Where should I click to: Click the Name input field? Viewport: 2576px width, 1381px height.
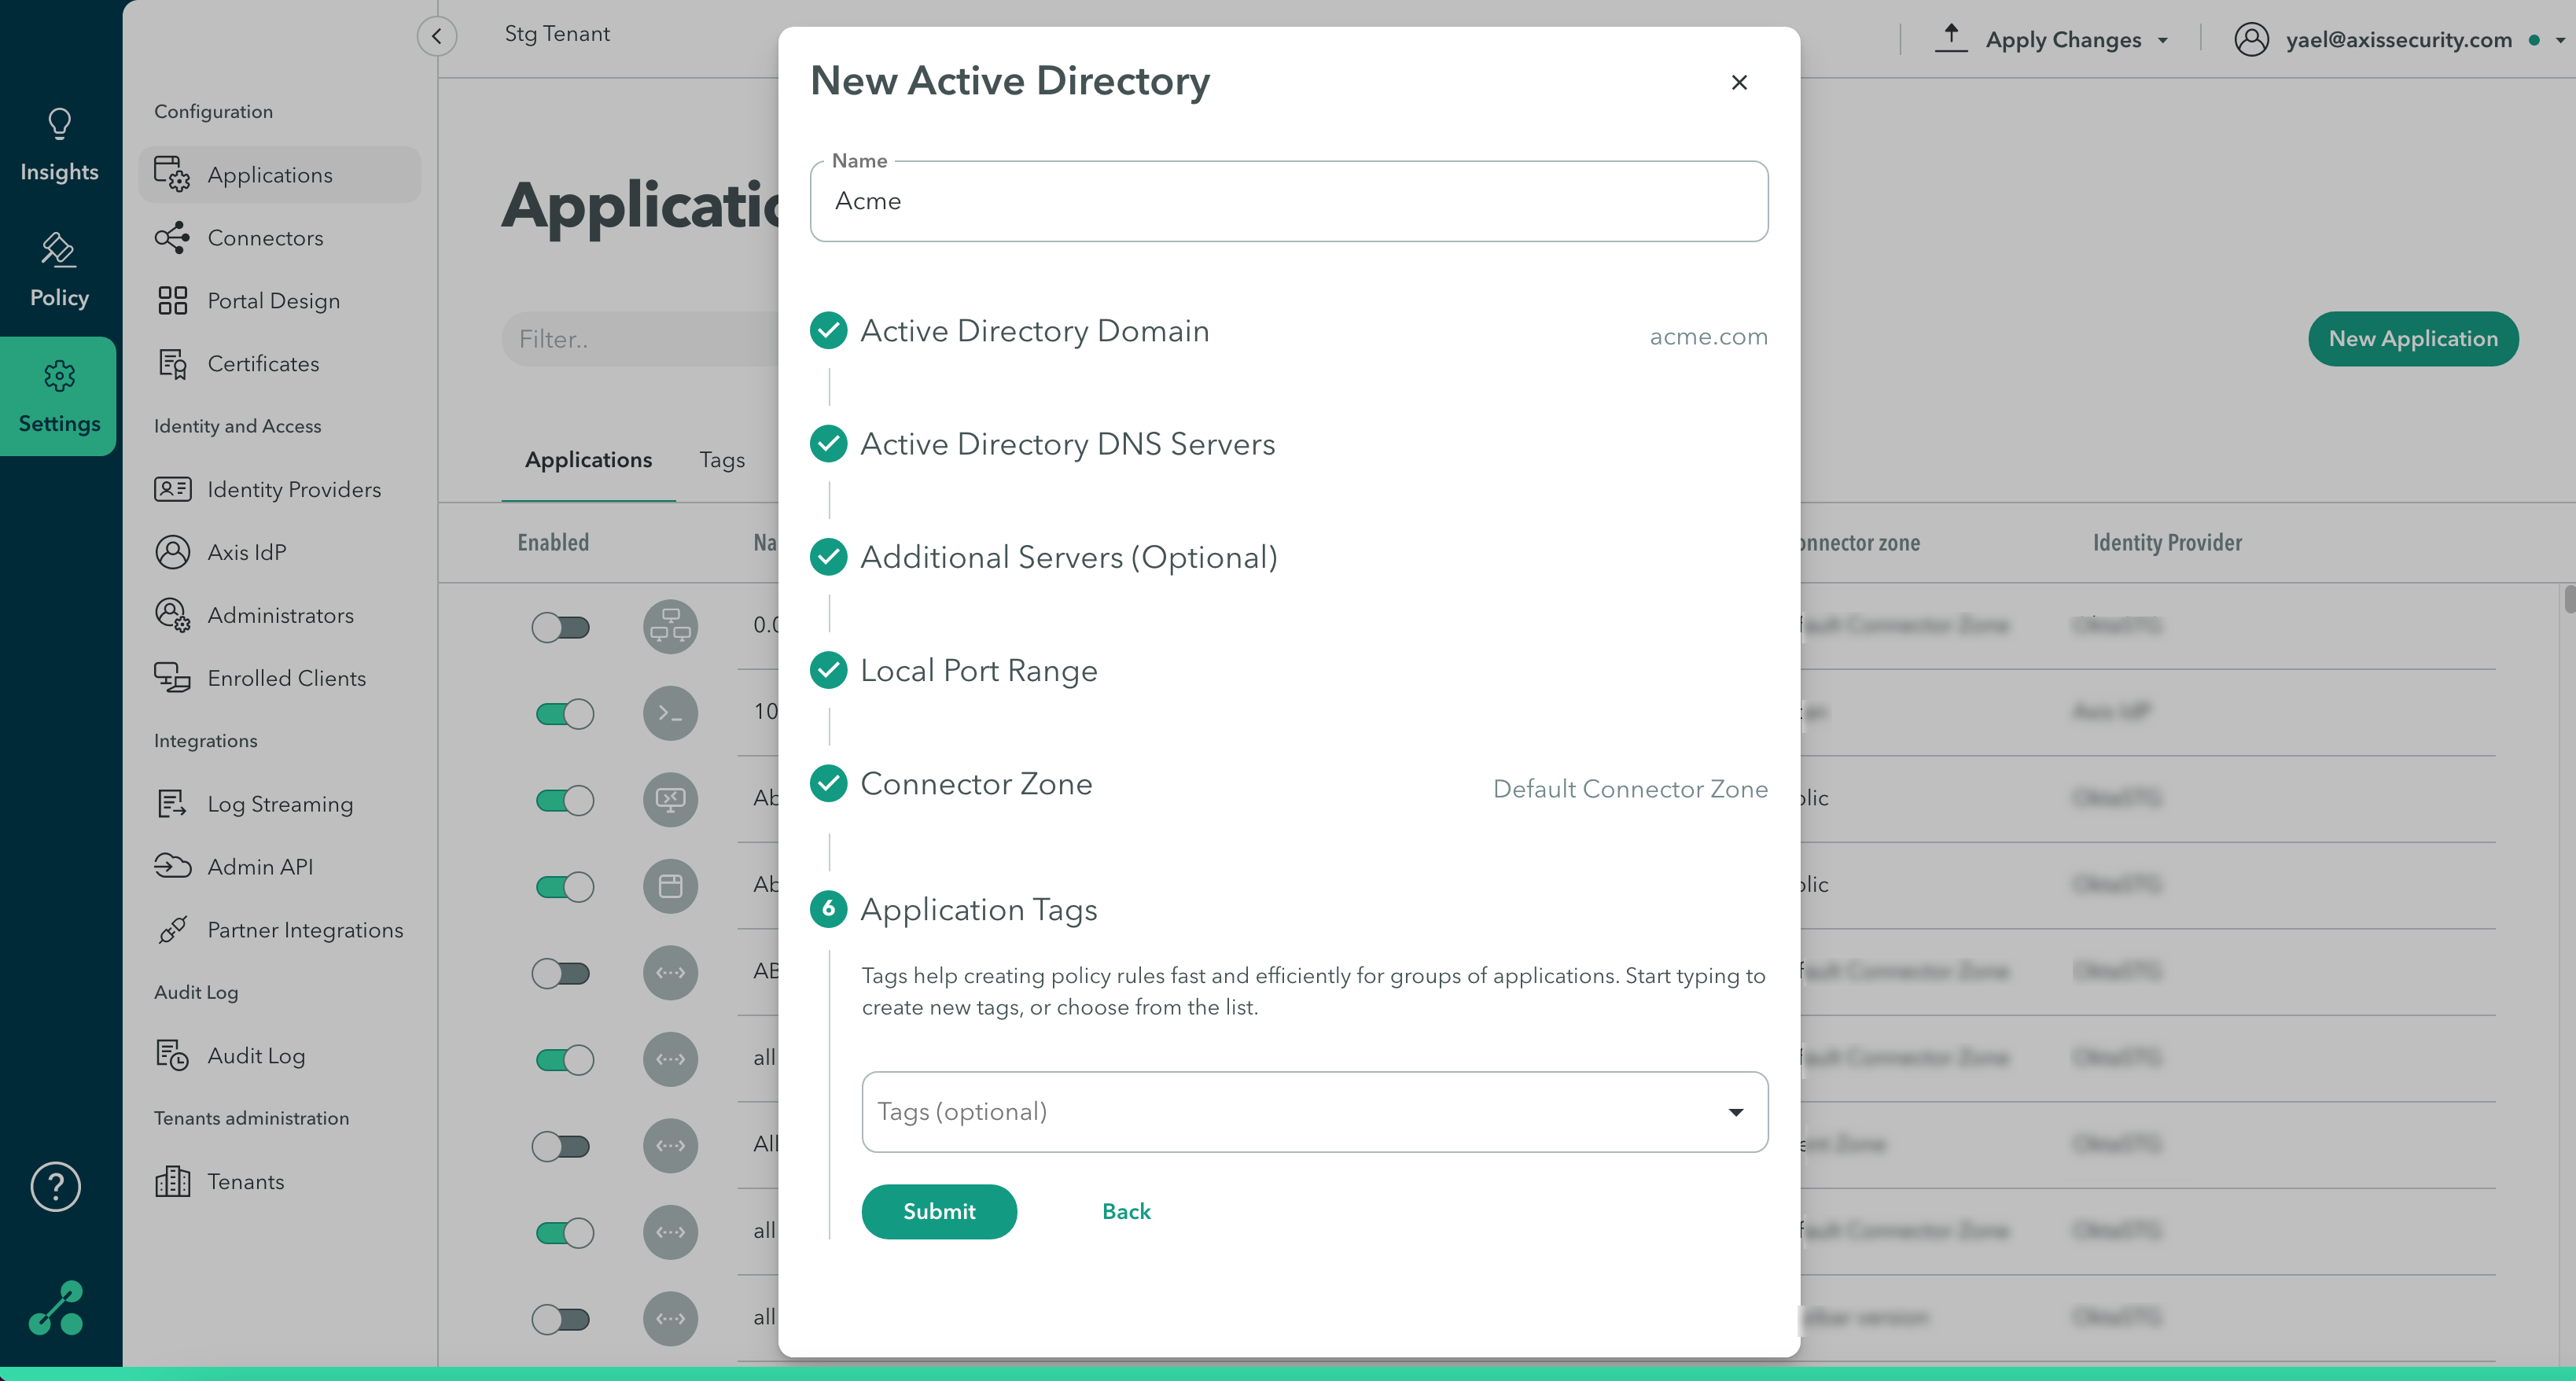(1288, 202)
